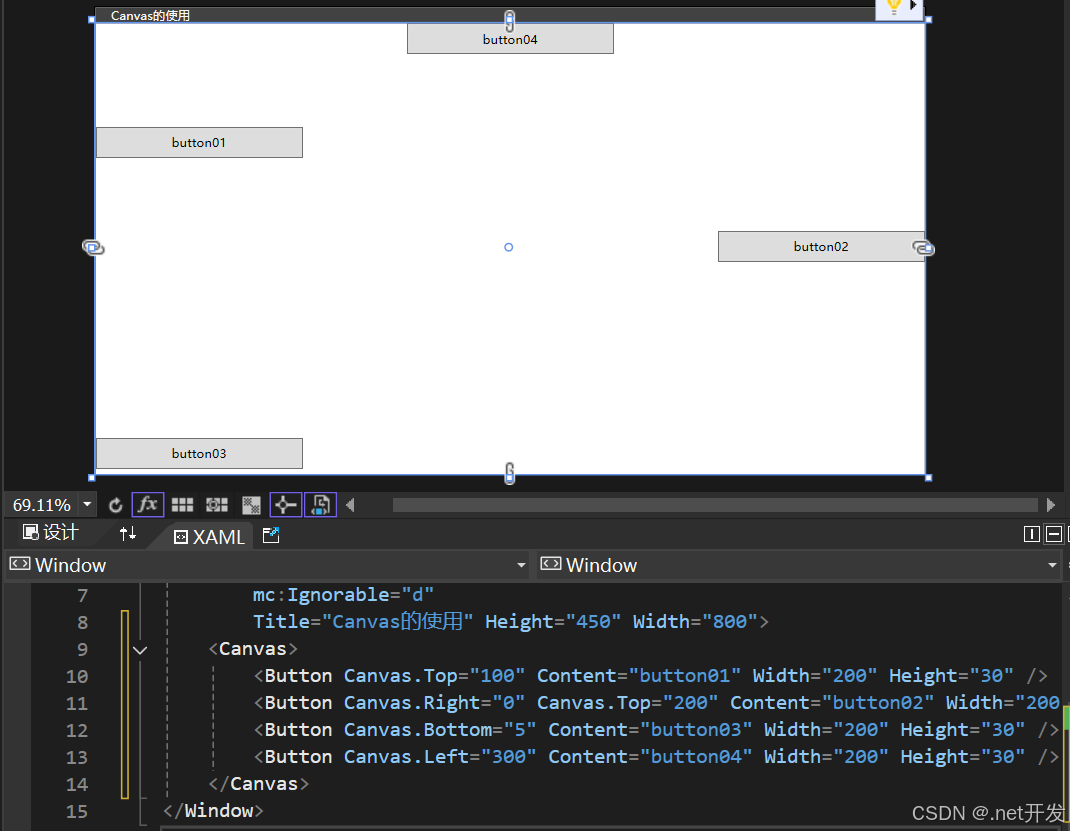This screenshot has height=831, width=1070.
Task: Click Content="button02" in the code
Action: 832,703
